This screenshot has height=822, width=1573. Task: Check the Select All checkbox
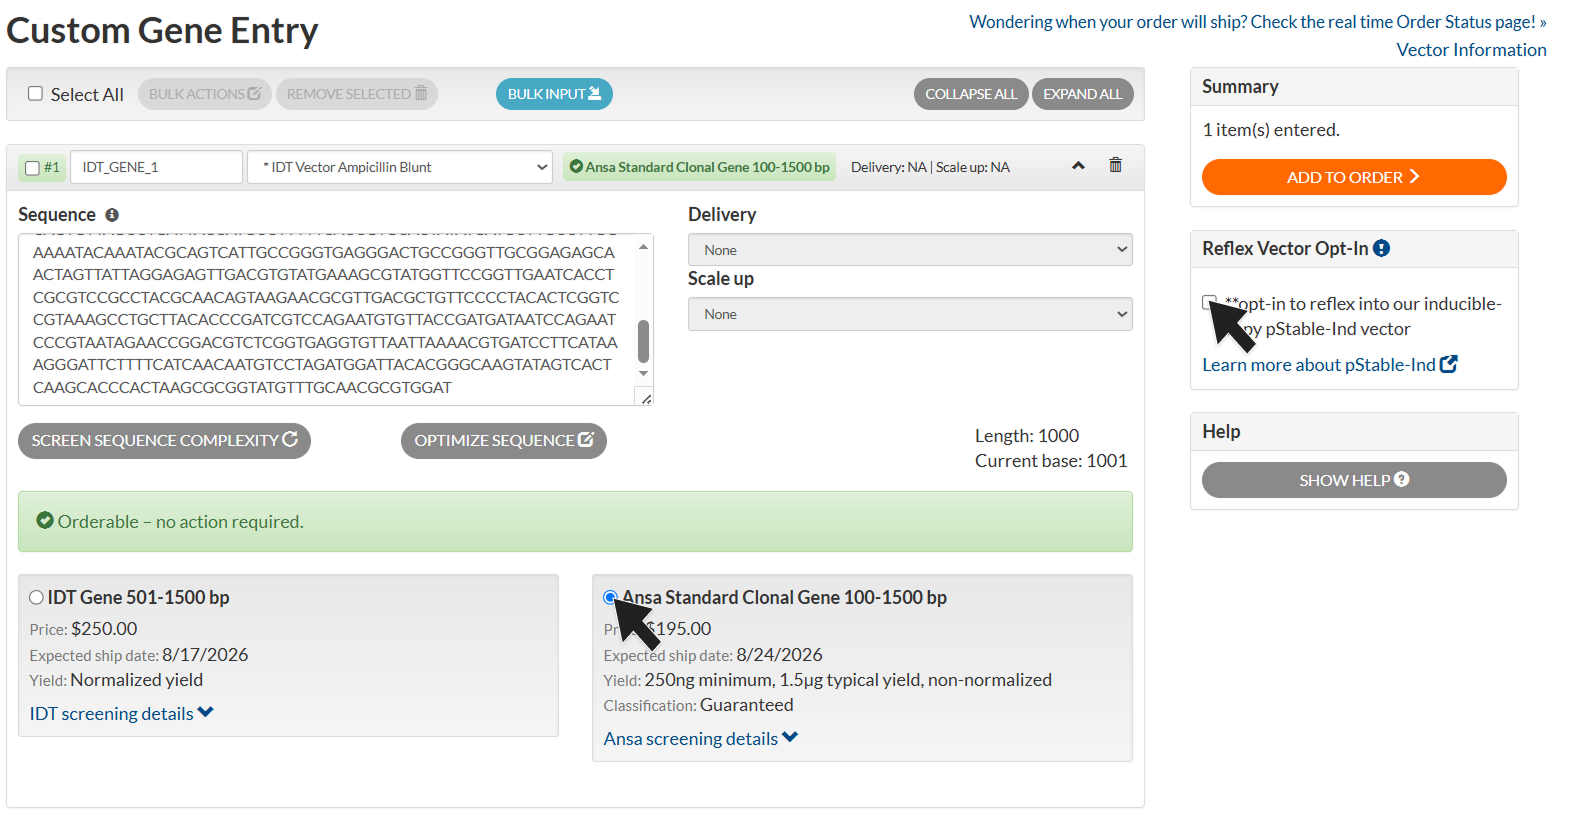(x=35, y=93)
